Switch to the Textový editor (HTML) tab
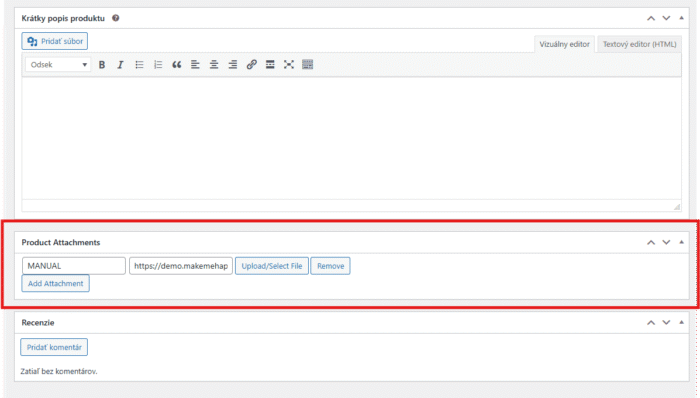 coord(639,44)
